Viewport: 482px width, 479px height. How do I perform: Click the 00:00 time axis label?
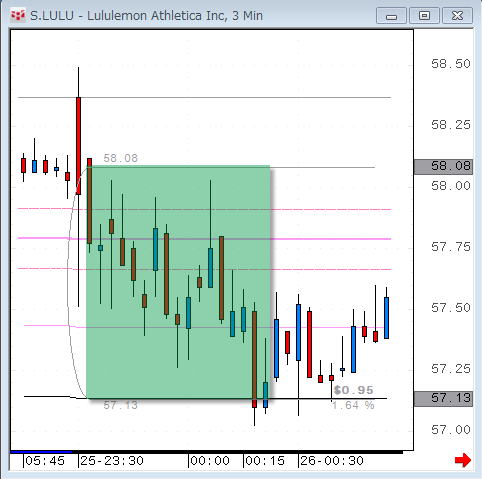pos(210,461)
